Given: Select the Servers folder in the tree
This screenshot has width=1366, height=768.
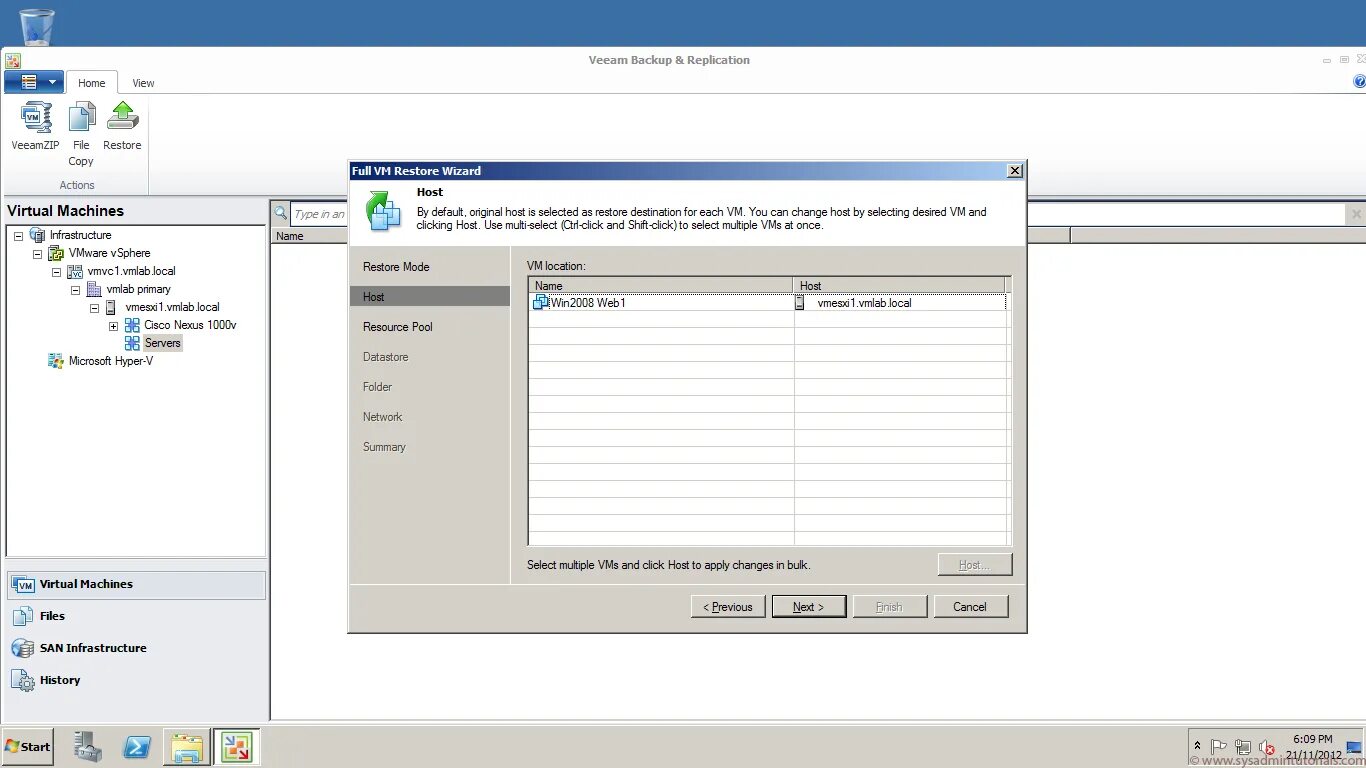Looking at the screenshot, I should pos(163,343).
